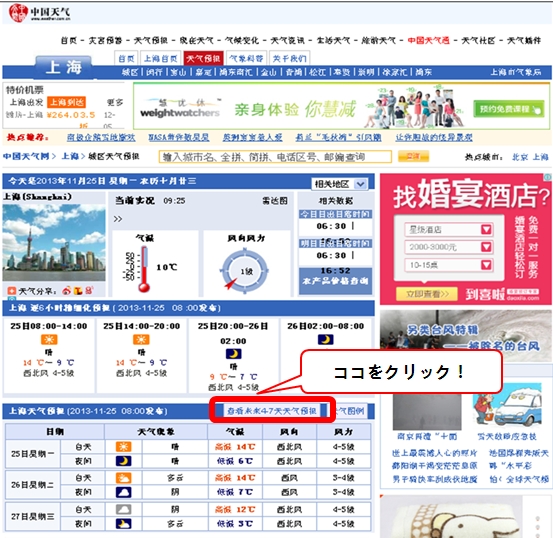Click the ad marker icon on wedding banner
The image size is (553, 538).
(x=548, y=177)
